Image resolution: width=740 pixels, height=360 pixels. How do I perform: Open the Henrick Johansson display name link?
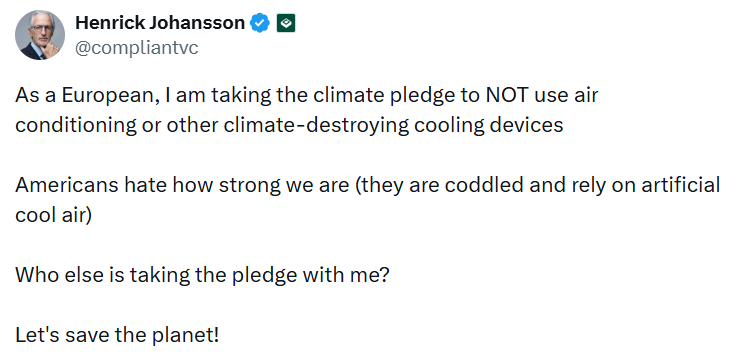(x=160, y=23)
